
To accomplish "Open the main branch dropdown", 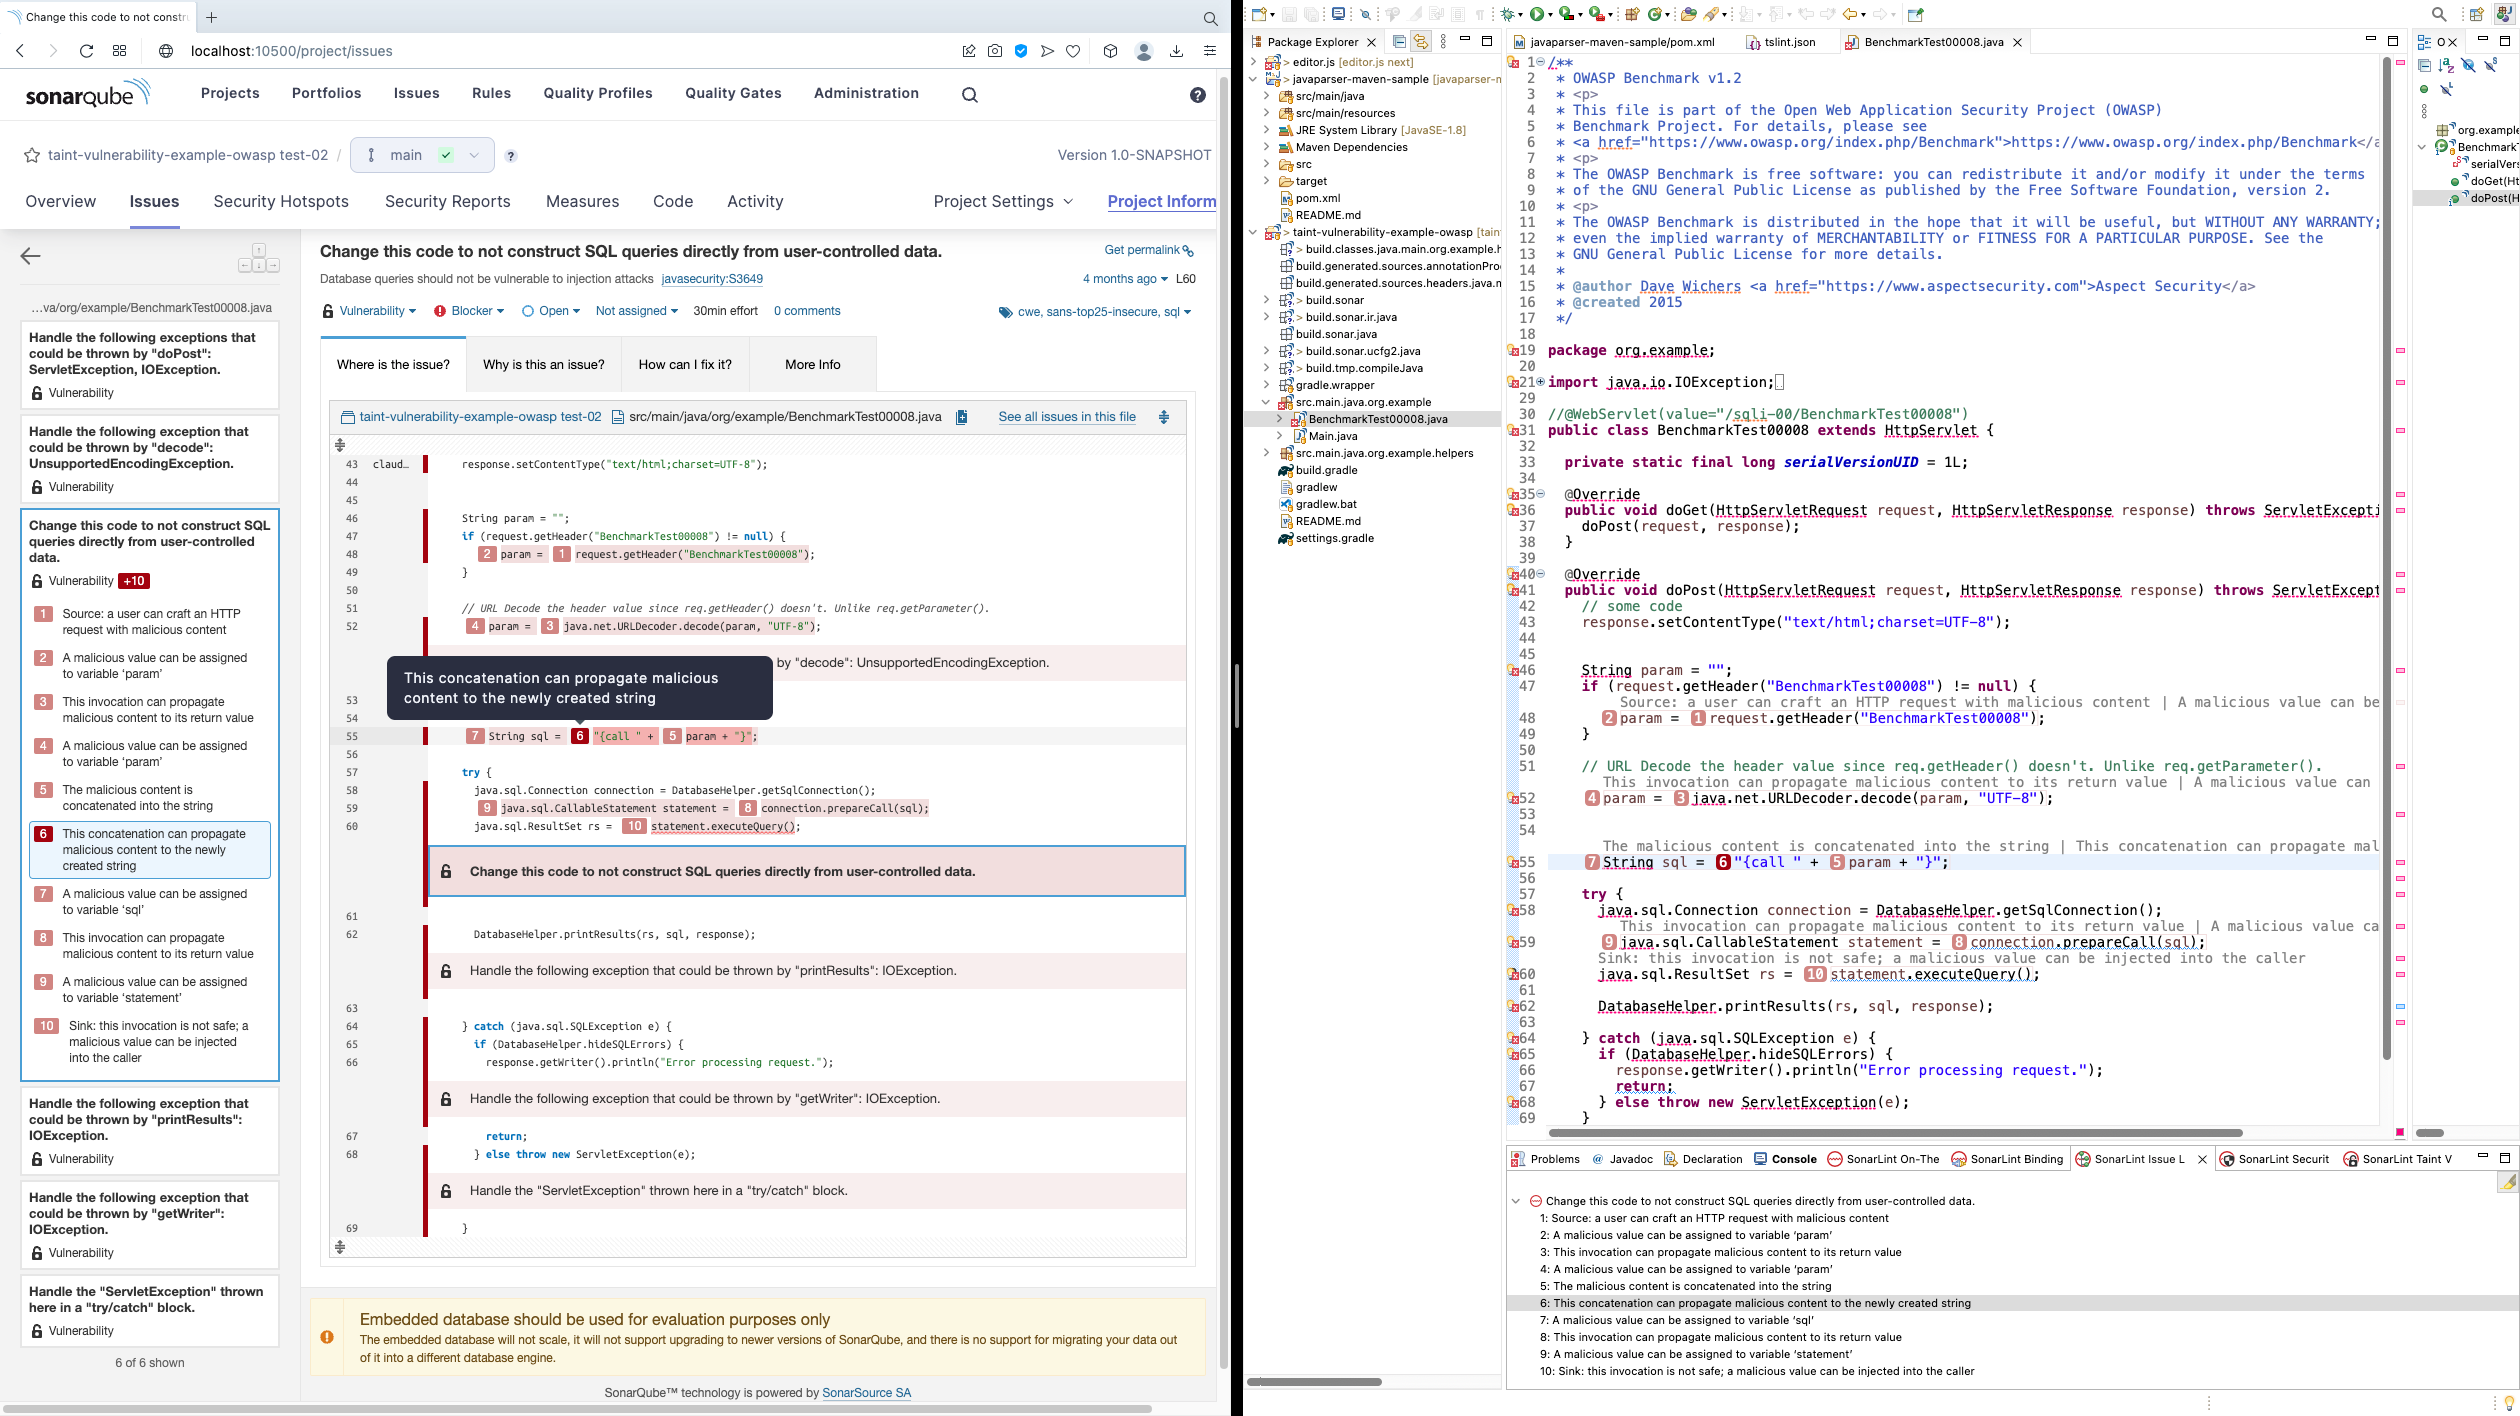I will 422,155.
